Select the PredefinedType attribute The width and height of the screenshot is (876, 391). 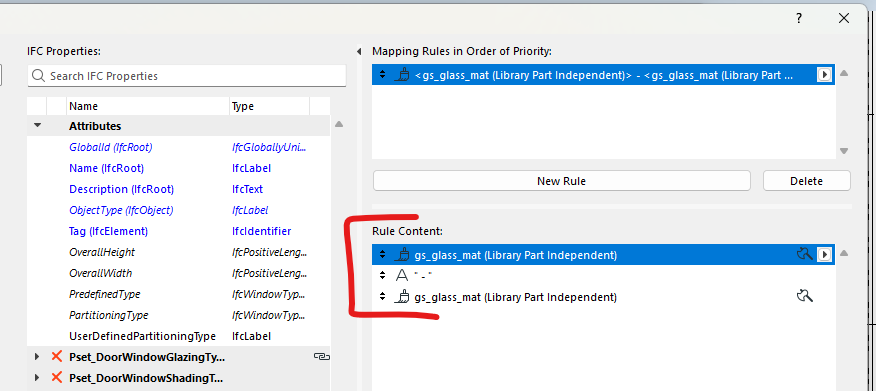pyautogui.click(x=104, y=294)
